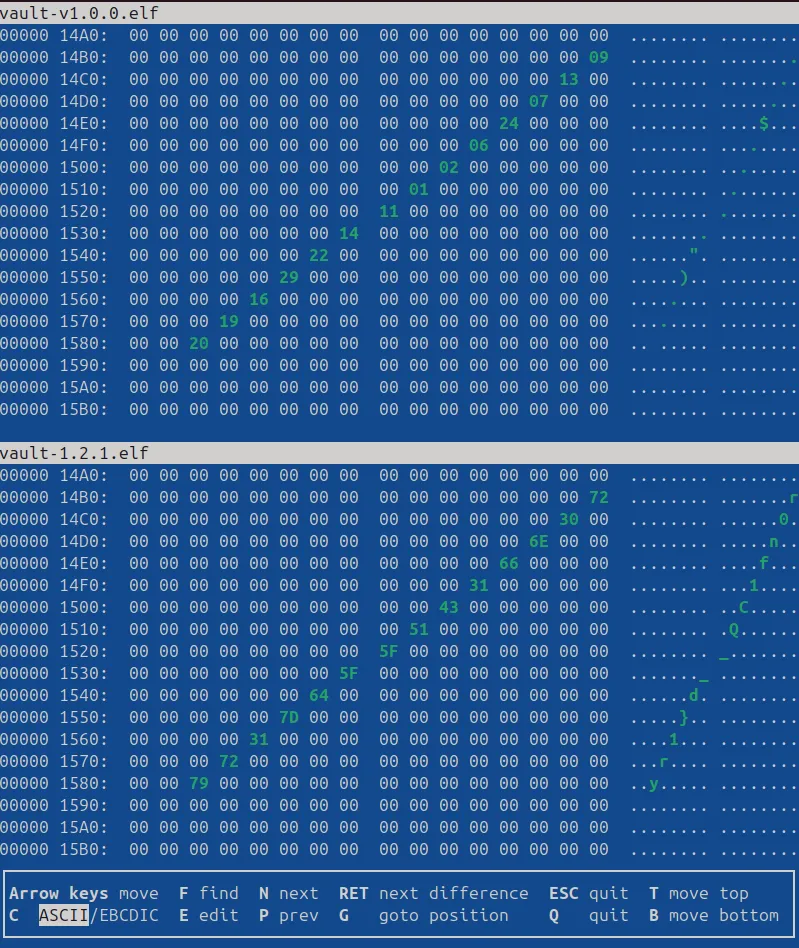This screenshot has width=799, height=948.
Task: Click the 'B move bottom' command
Action: pos(714,915)
